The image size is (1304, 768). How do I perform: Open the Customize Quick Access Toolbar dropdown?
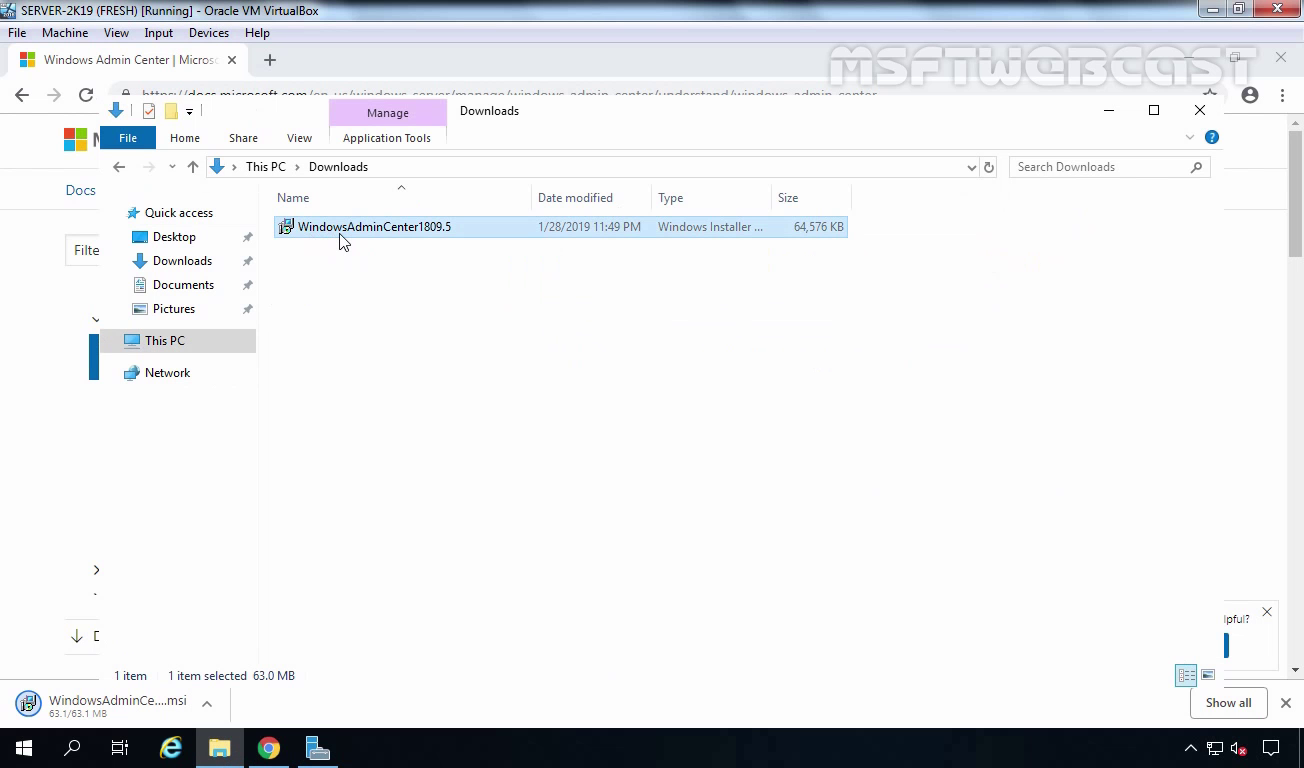[189, 111]
